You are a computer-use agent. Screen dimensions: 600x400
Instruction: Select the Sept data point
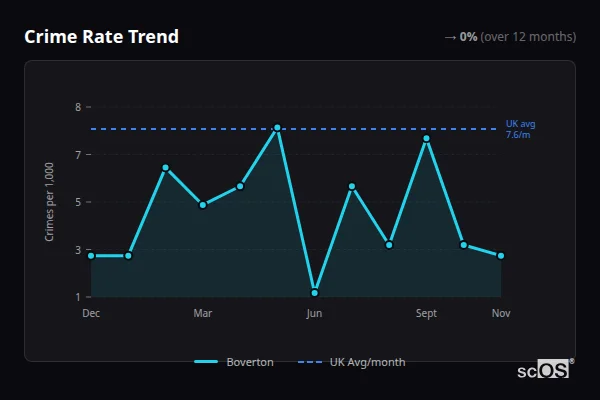426,139
